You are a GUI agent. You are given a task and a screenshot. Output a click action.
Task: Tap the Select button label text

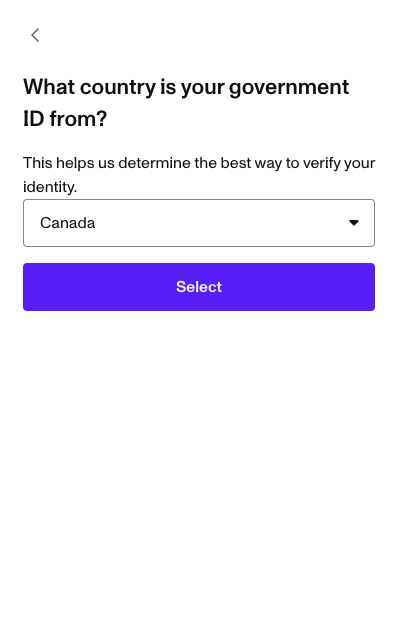coord(199,287)
